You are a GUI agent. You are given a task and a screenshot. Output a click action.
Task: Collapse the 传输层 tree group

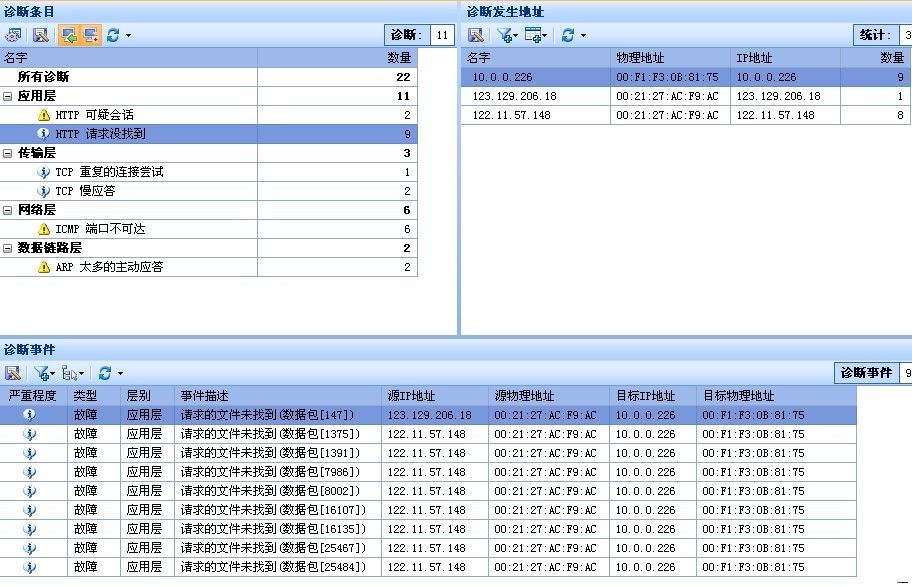pos(8,153)
